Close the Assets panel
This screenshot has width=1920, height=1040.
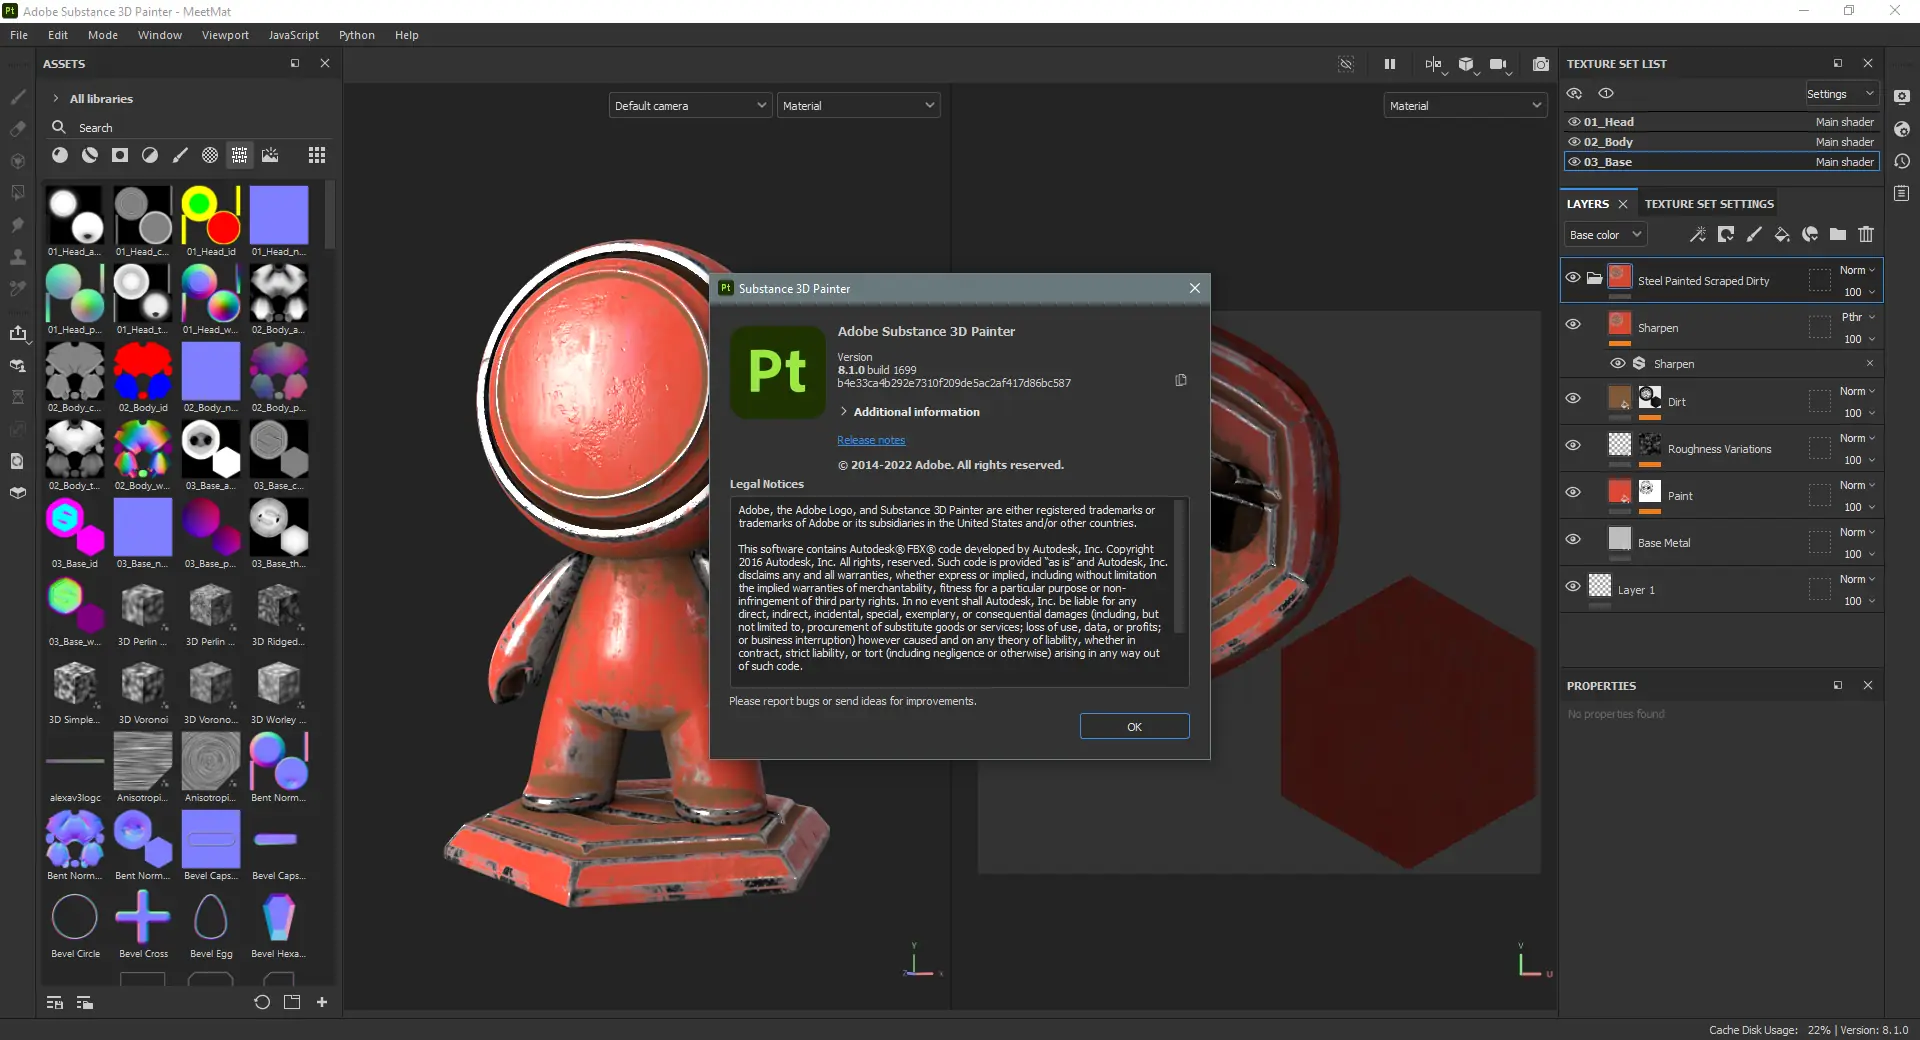(x=325, y=63)
